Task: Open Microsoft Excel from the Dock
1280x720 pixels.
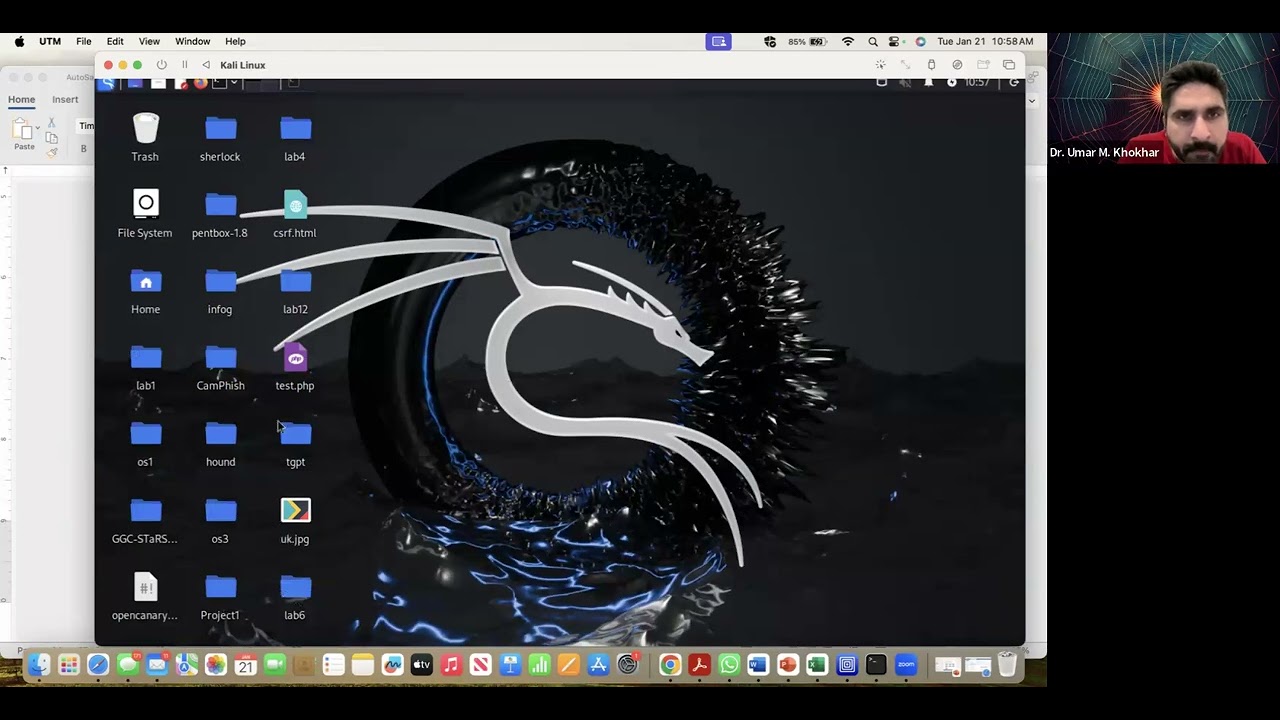Action: tap(817, 665)
